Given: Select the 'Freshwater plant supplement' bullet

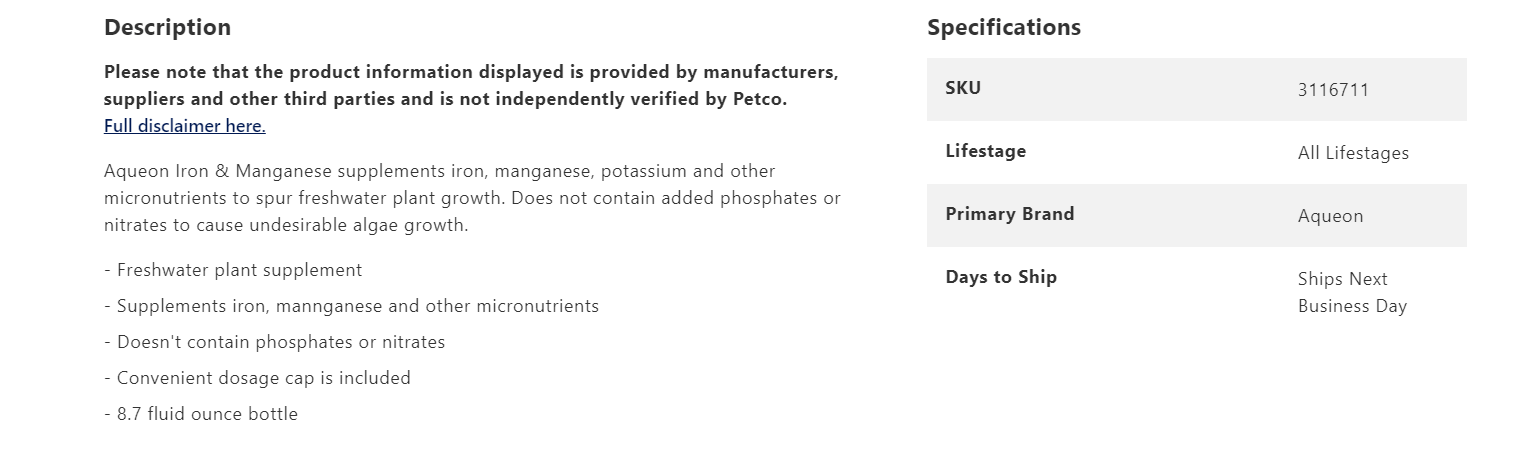Looking at the screenshot, I should tap(239, 270).
